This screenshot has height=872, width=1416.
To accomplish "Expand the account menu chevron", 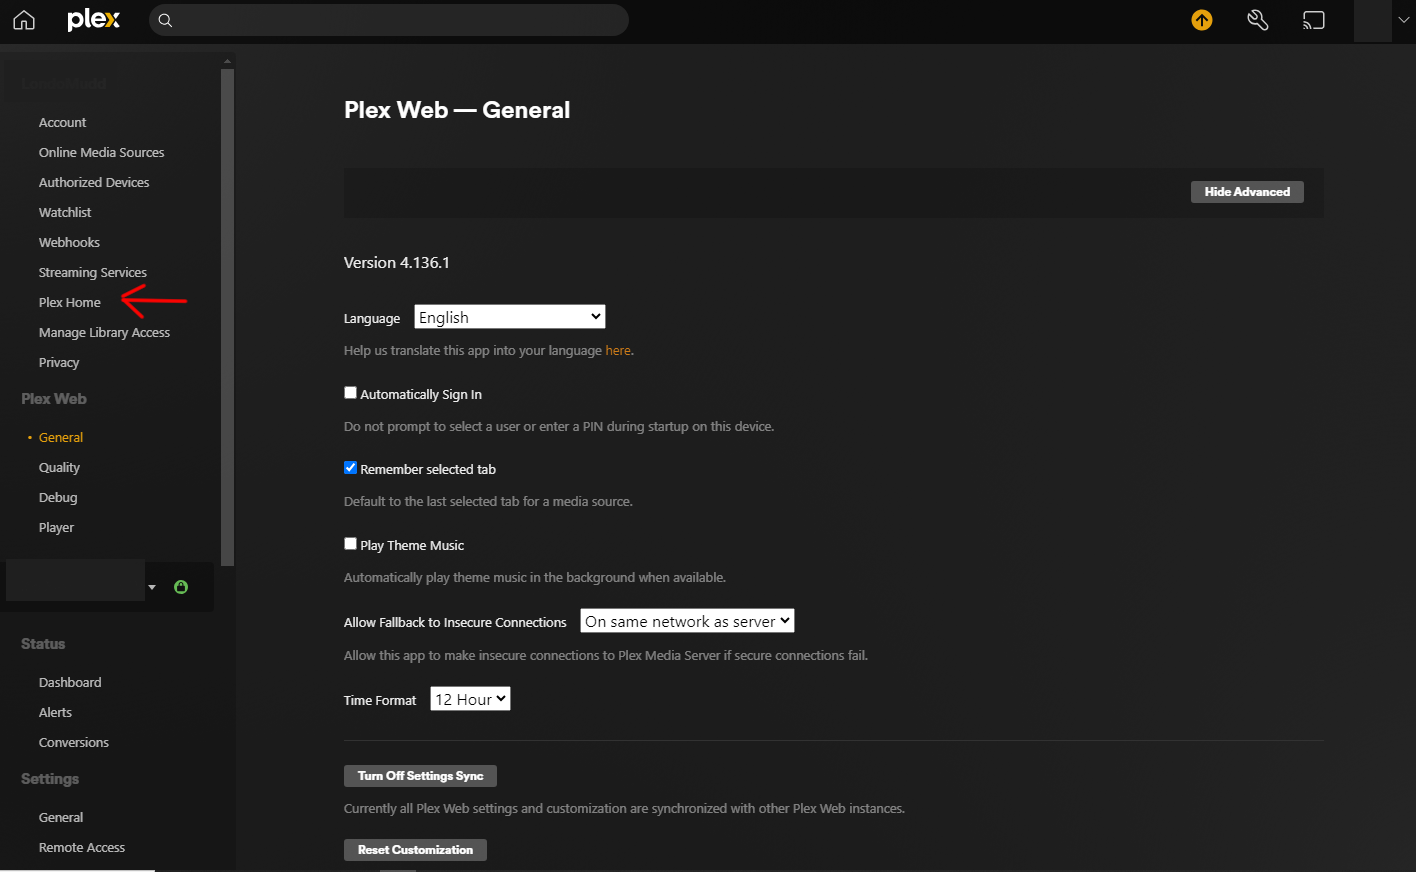I will [1403, 20].
